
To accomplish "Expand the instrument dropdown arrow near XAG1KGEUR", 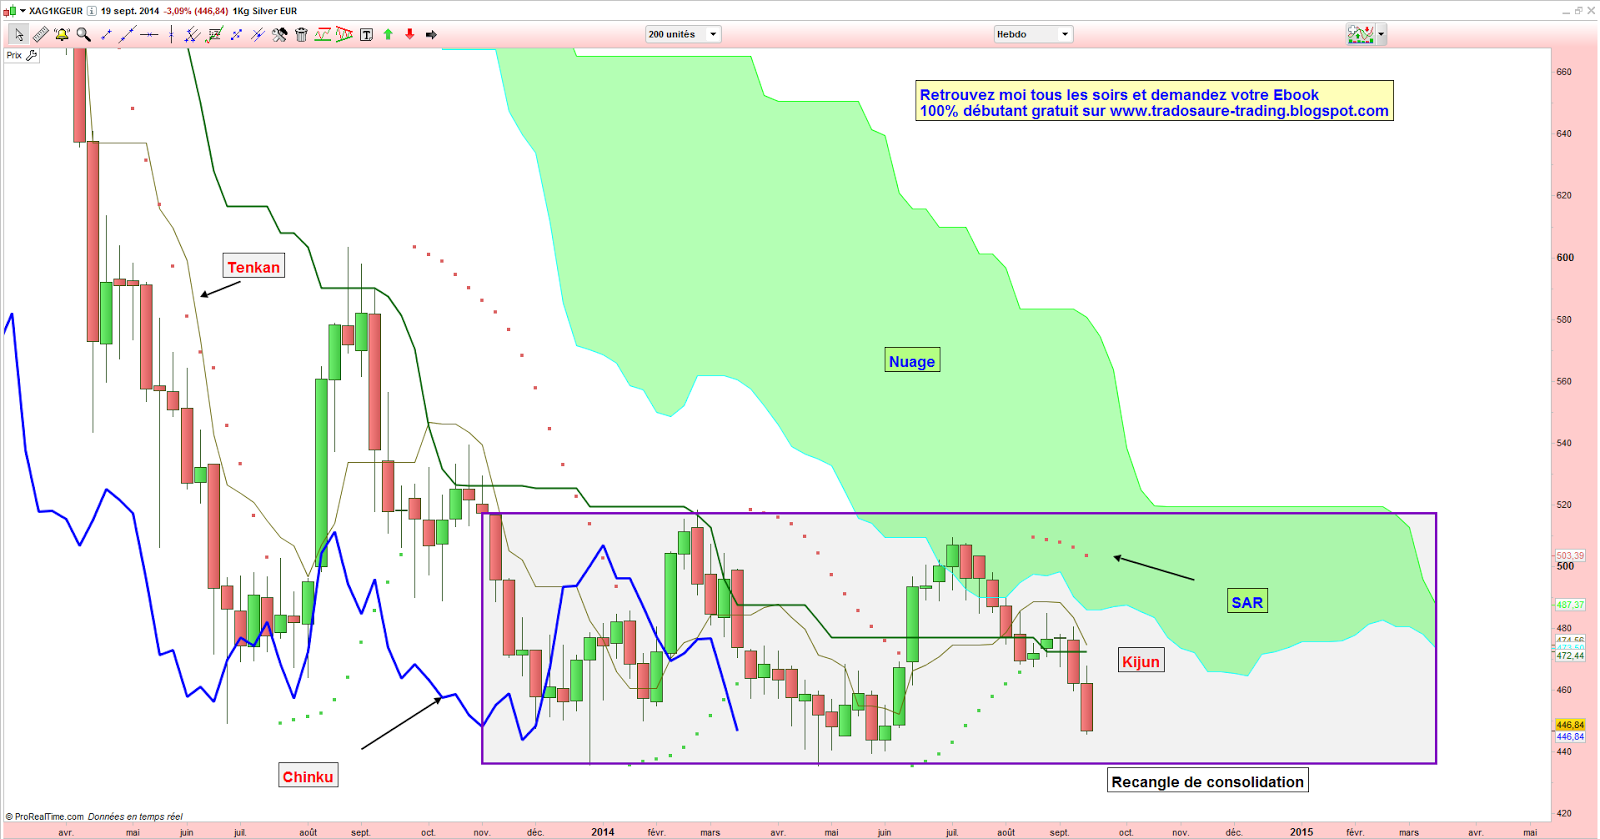I will tap(23, 11).
